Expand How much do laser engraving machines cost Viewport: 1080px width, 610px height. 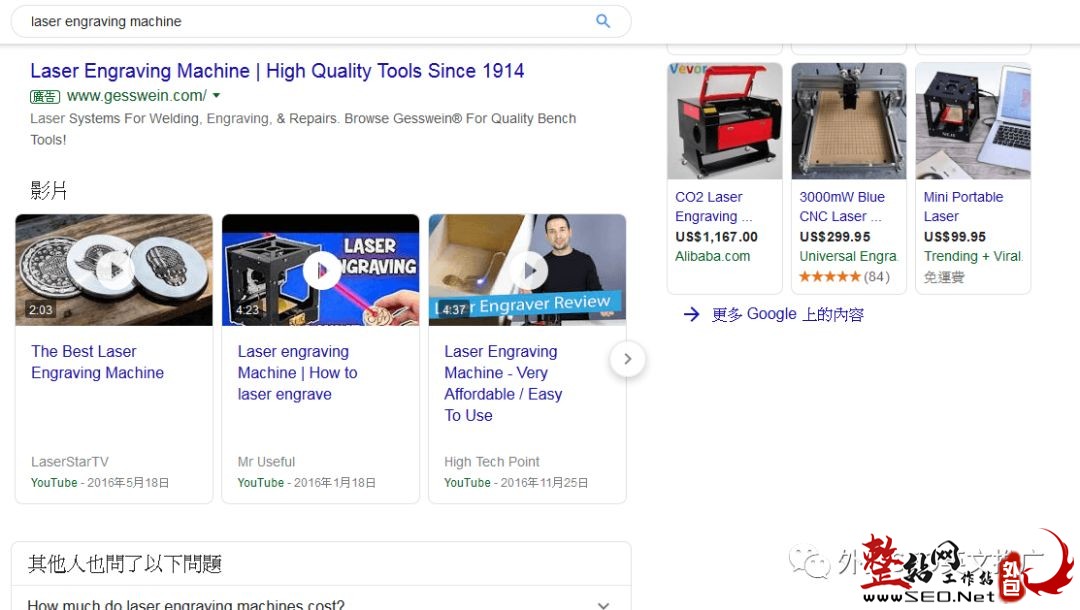tap(321, 603)
